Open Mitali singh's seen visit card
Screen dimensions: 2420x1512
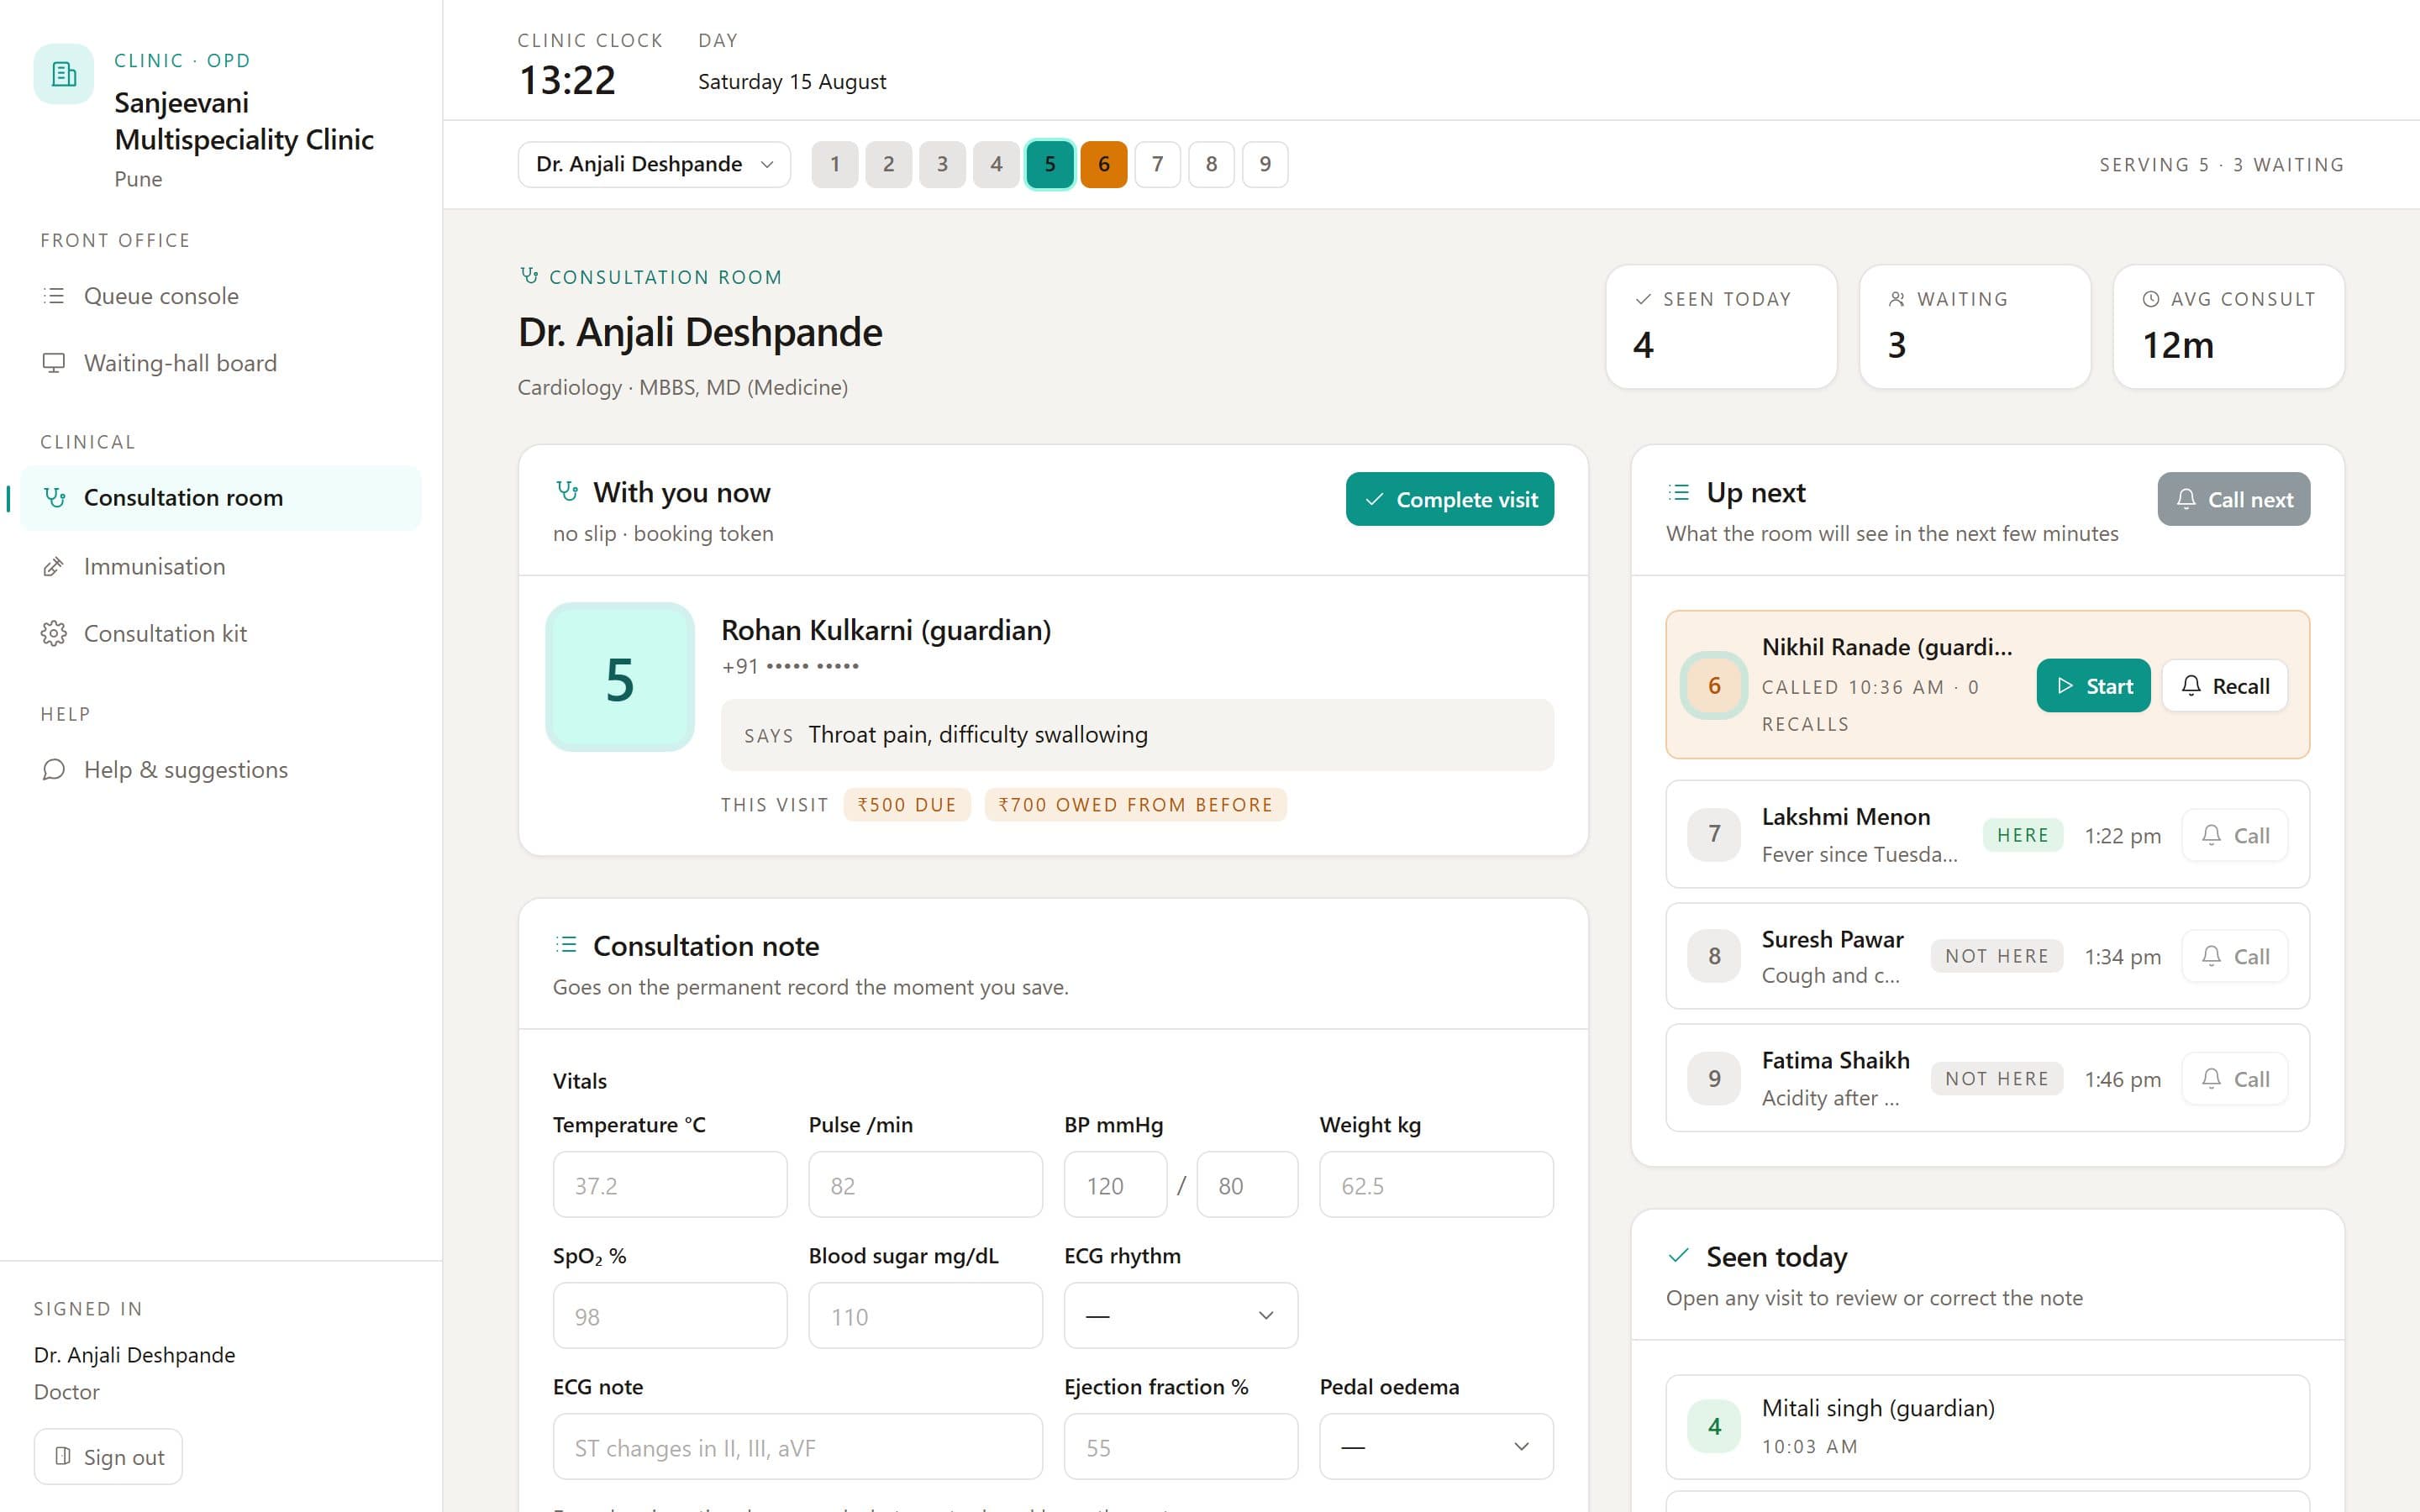click(x=1987, y=1427)
